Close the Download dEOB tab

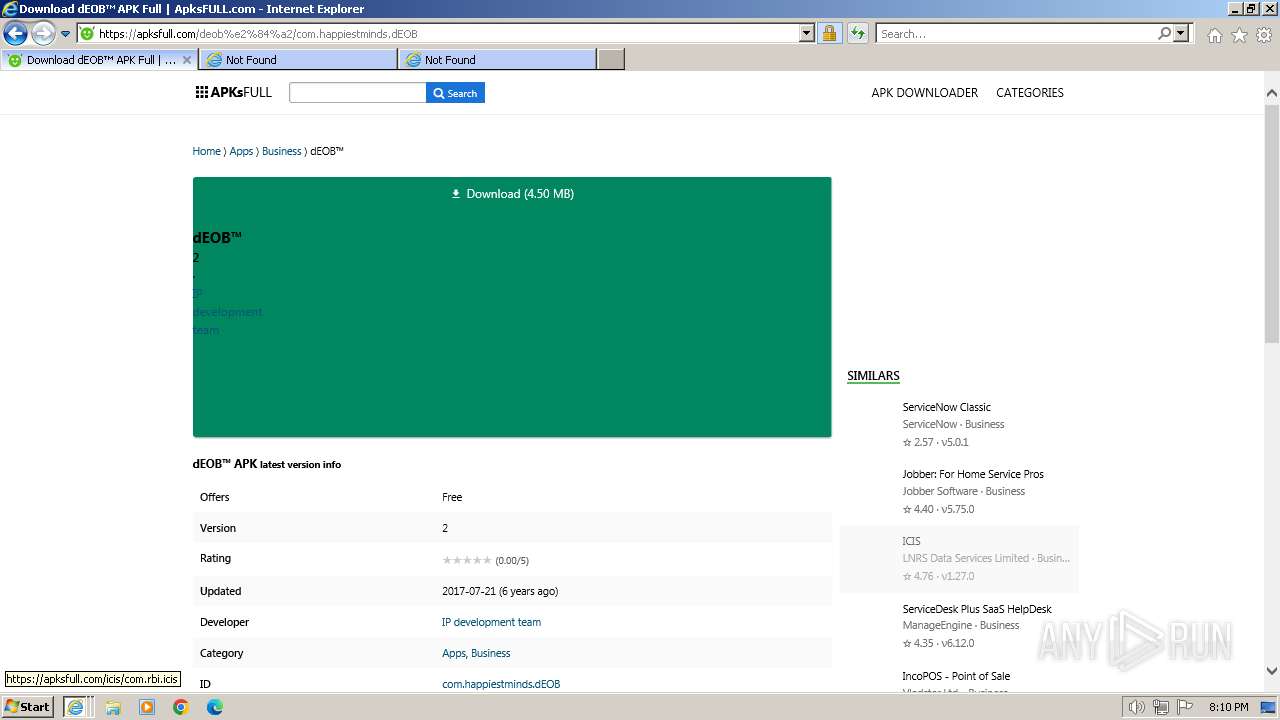coord(186,60)
